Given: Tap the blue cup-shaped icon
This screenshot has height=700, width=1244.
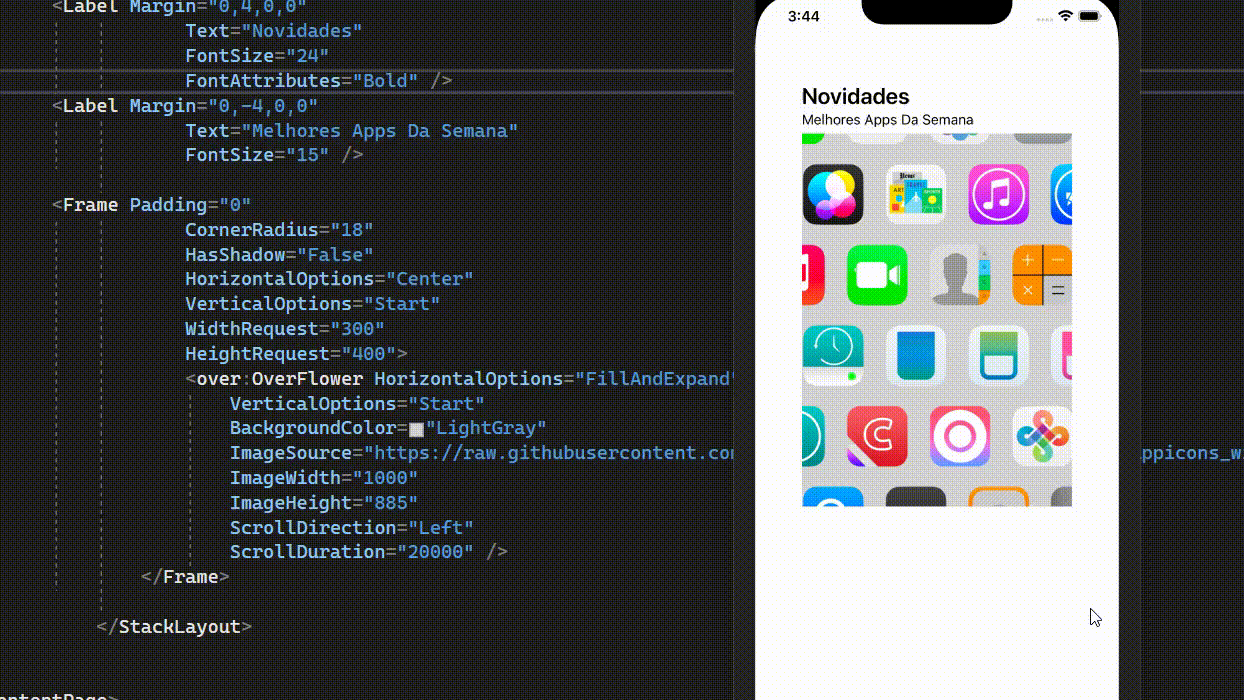Looking at the screenshot, I should pyautogui.click(x=916, y=356).
